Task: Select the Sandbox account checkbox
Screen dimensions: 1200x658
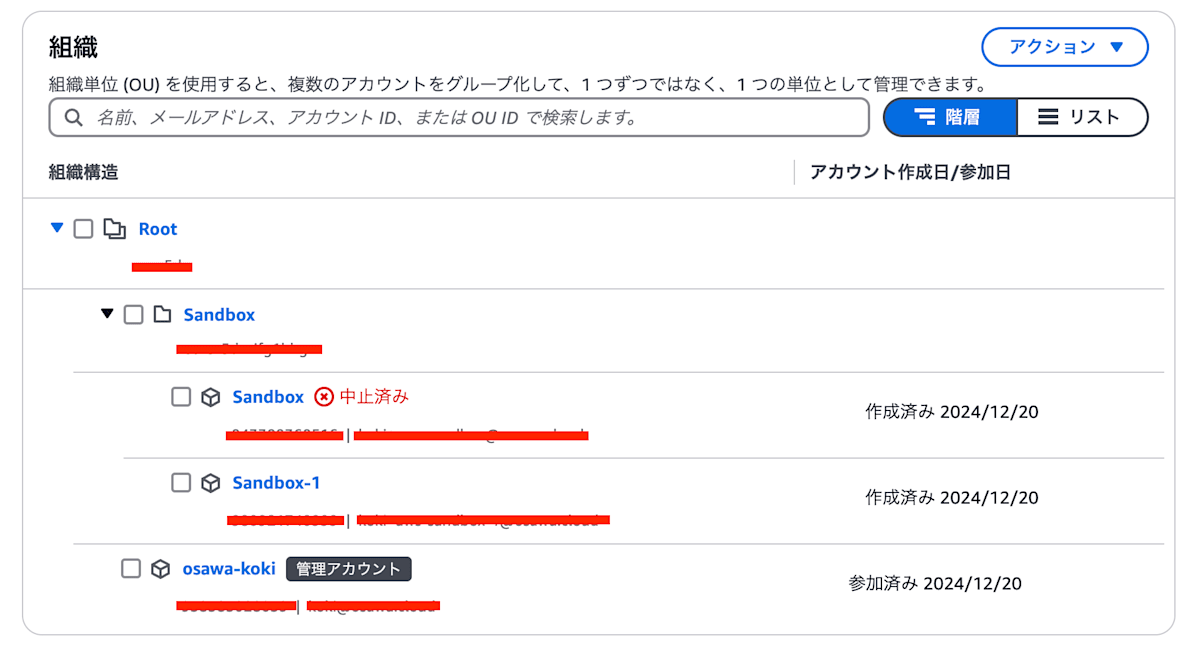Action: click(x=181, y=397)
